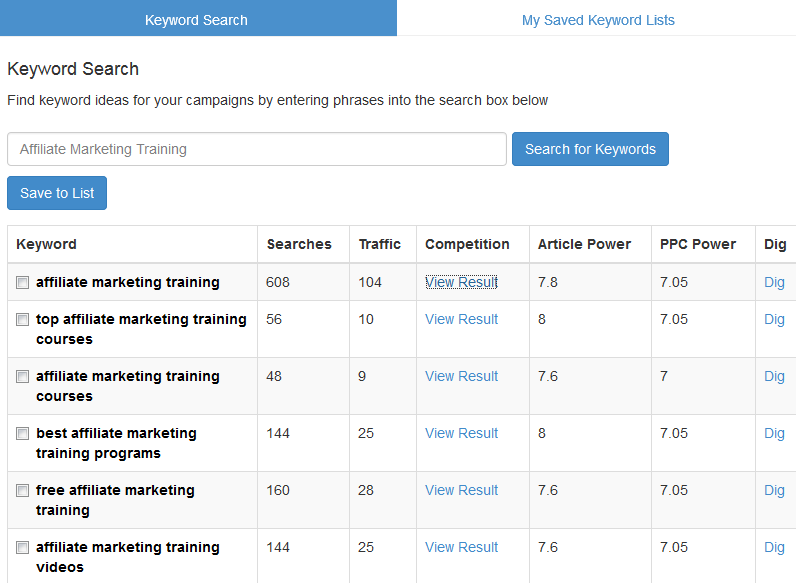Click the Searches column header
The width and height of the screenshot is (796, 583).
tap(299, 244)
